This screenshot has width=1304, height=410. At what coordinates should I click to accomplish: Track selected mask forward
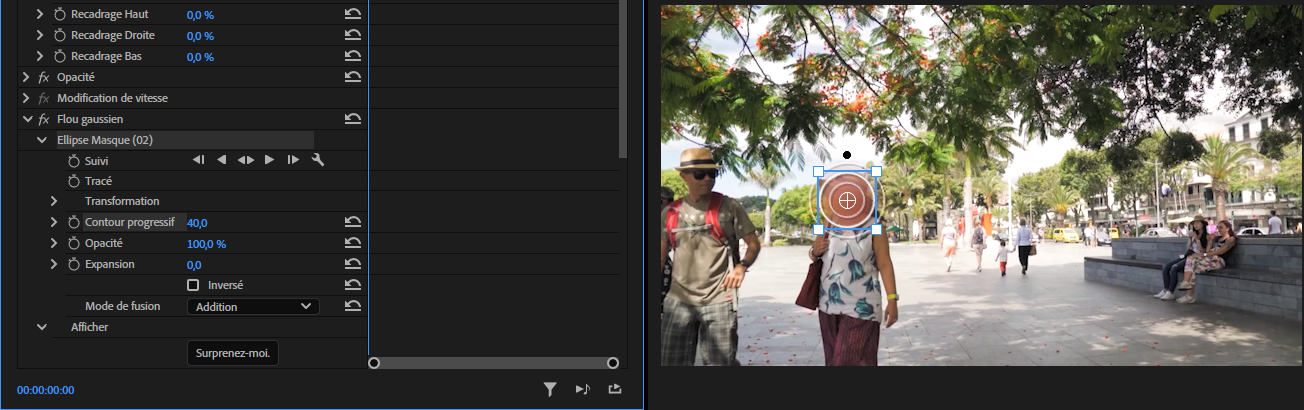point(269,160)
